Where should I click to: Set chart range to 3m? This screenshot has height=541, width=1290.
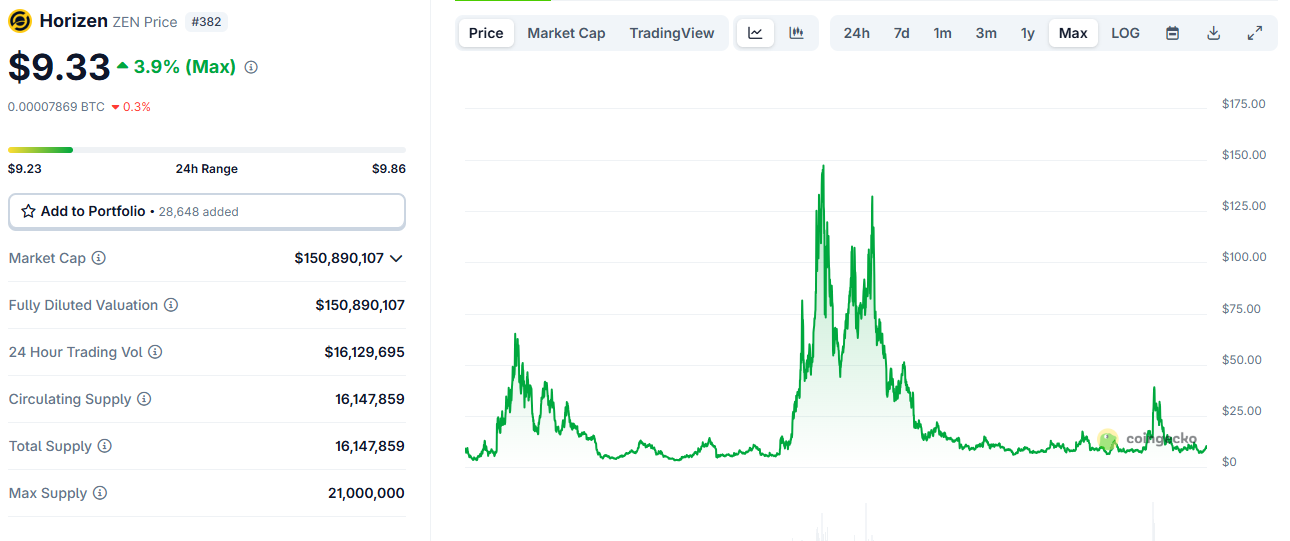[986, 33]
